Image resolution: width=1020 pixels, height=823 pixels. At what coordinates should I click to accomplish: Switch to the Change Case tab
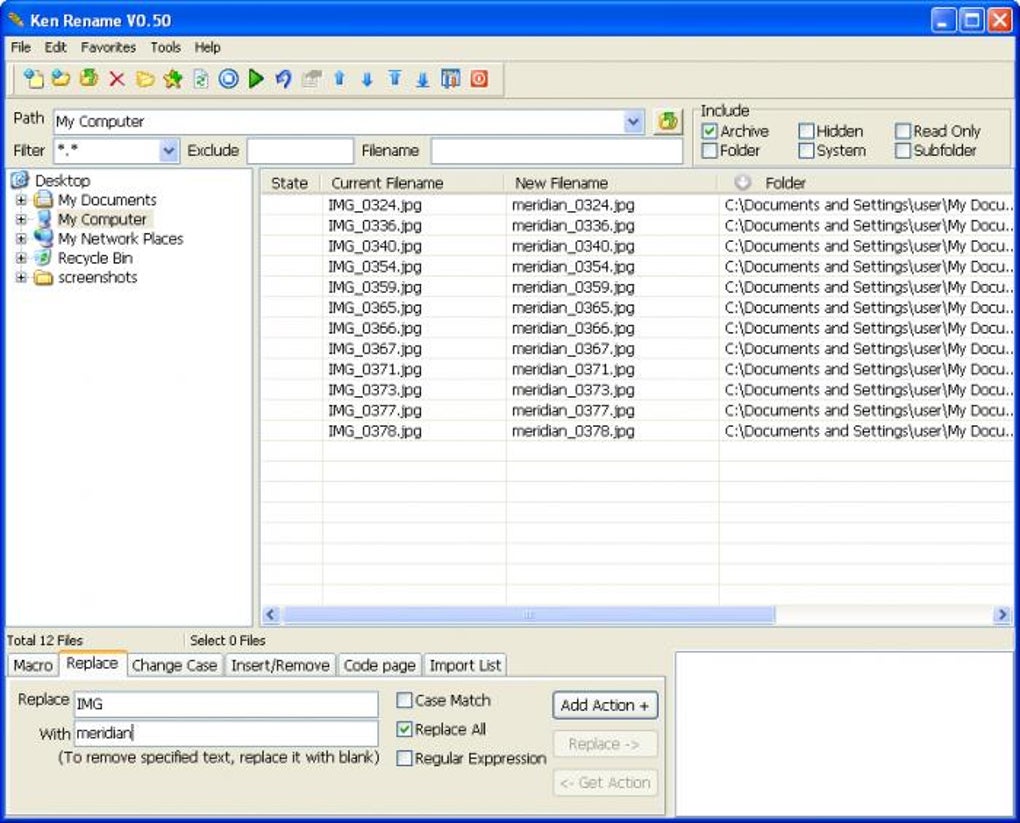point(174,665)
